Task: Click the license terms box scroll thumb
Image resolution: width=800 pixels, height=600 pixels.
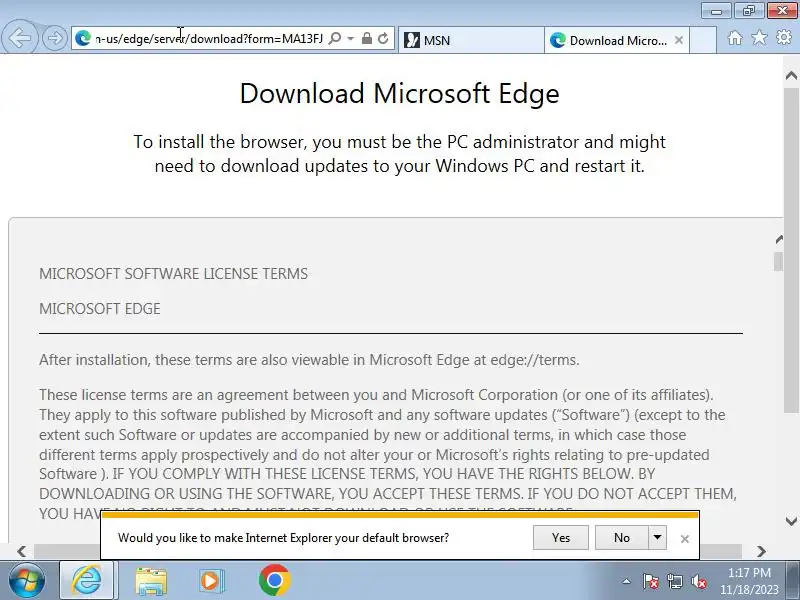Action: (x=779, y=261)
